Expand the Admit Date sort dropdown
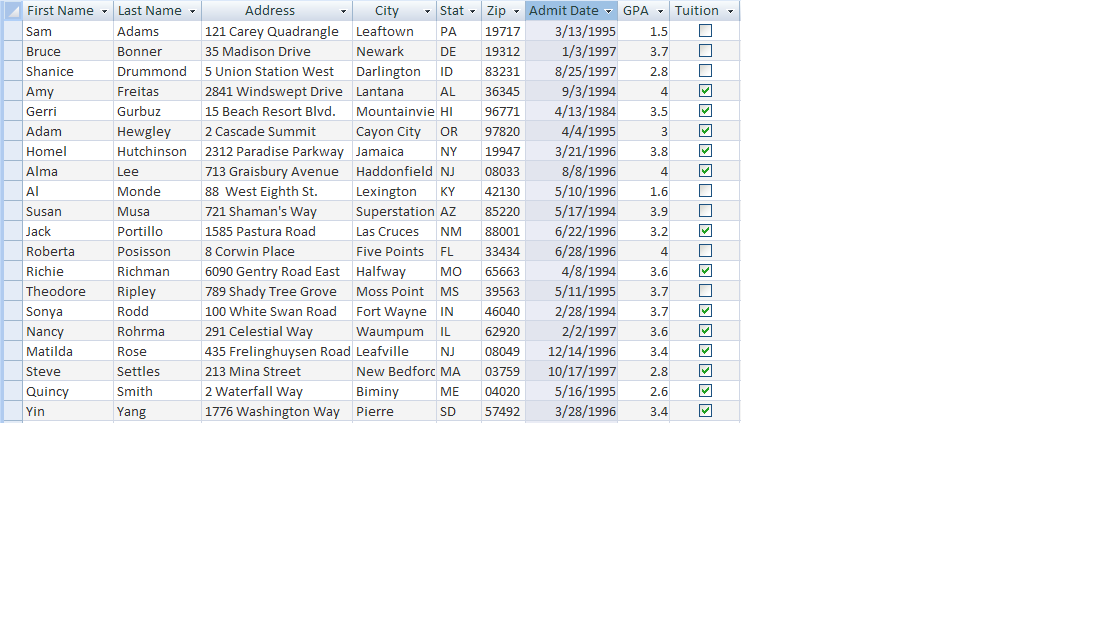 [608, 11]
